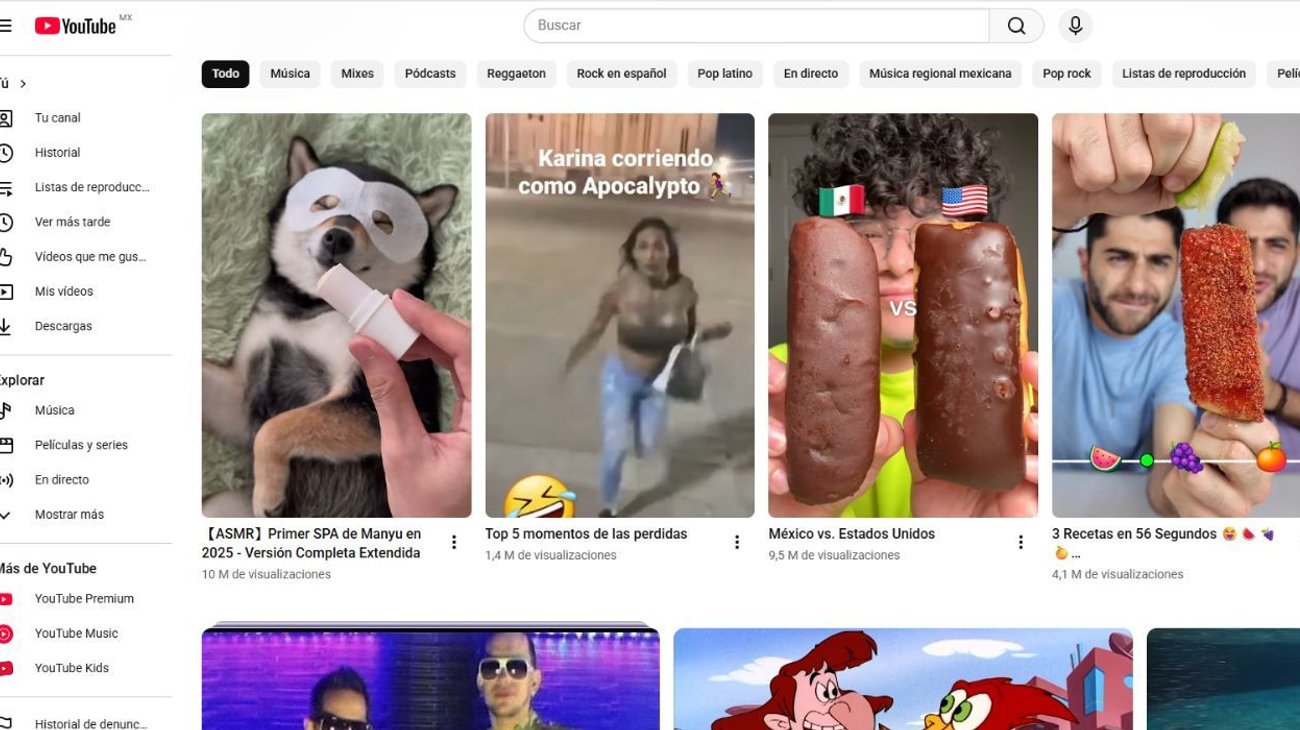This screenshot has height=730, width=1300.
Task: Start voice search with the microphone icon
Action: 1075,26
